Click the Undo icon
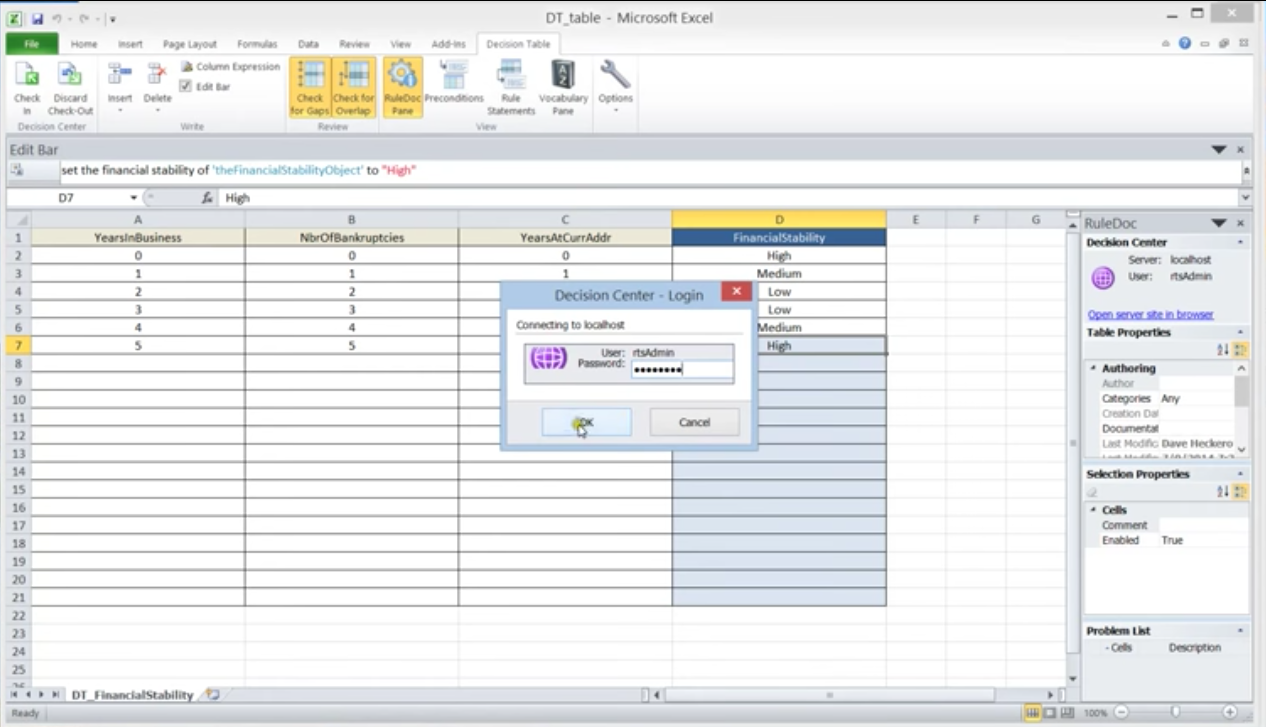Viewport: 1266px width, 727px height. tap(58, 19)
